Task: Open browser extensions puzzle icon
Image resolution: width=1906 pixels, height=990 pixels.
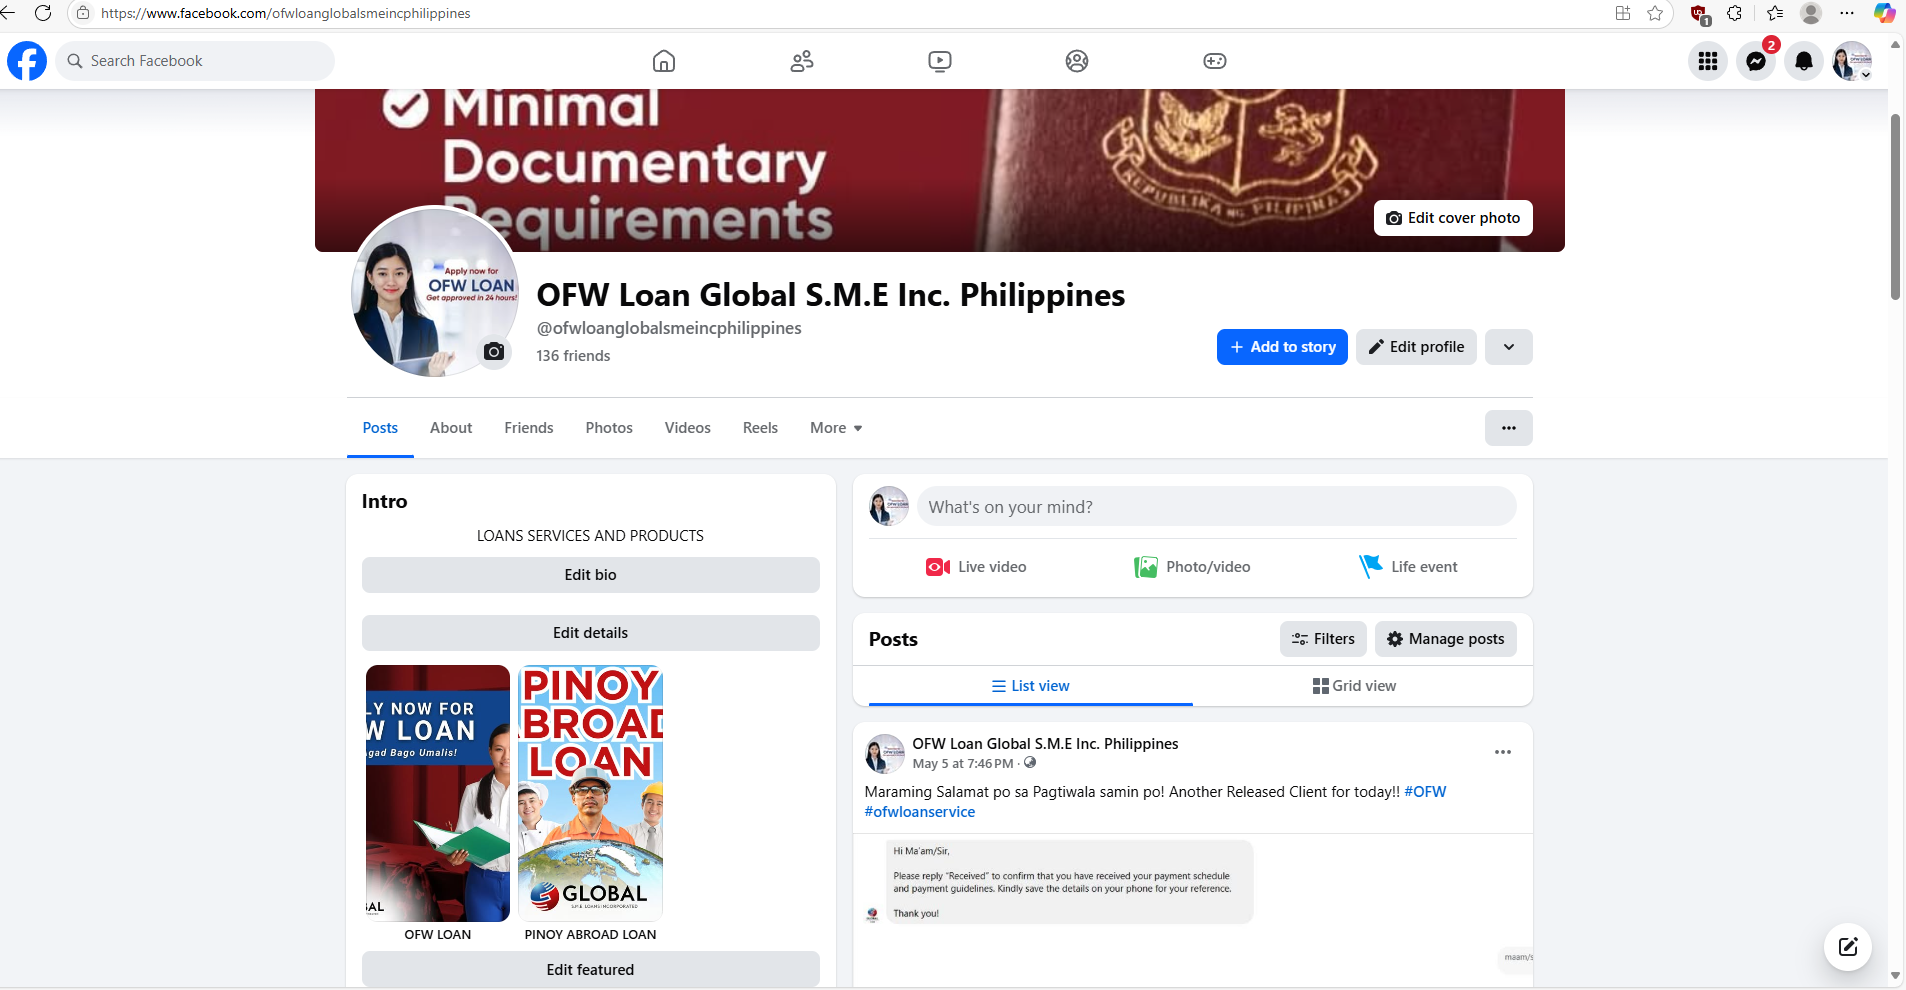Action: (x=1735, y=13)
